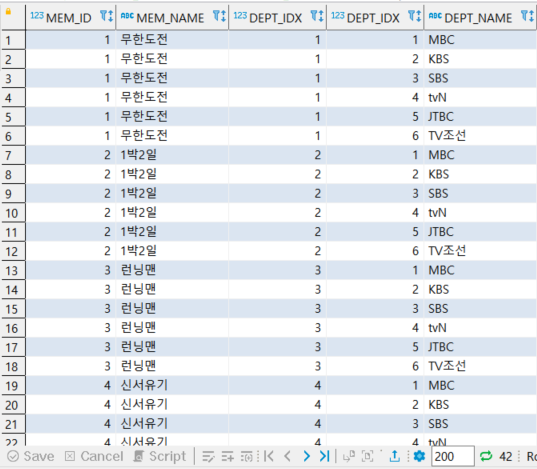Click the row count label 42

(506, 457)
